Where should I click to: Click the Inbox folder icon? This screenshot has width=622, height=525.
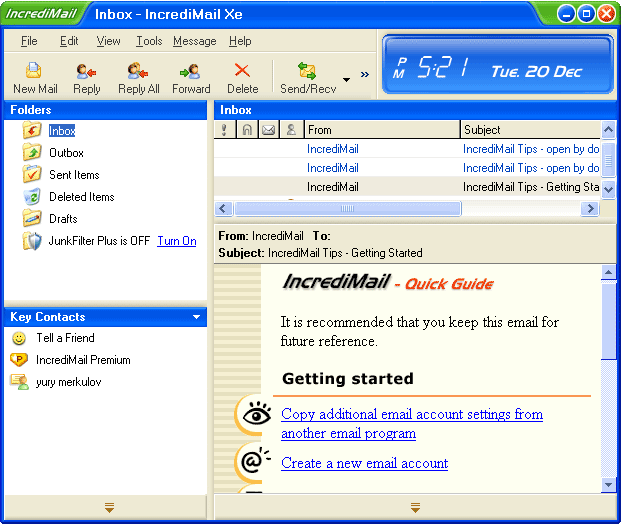click(x=32, y=130)
